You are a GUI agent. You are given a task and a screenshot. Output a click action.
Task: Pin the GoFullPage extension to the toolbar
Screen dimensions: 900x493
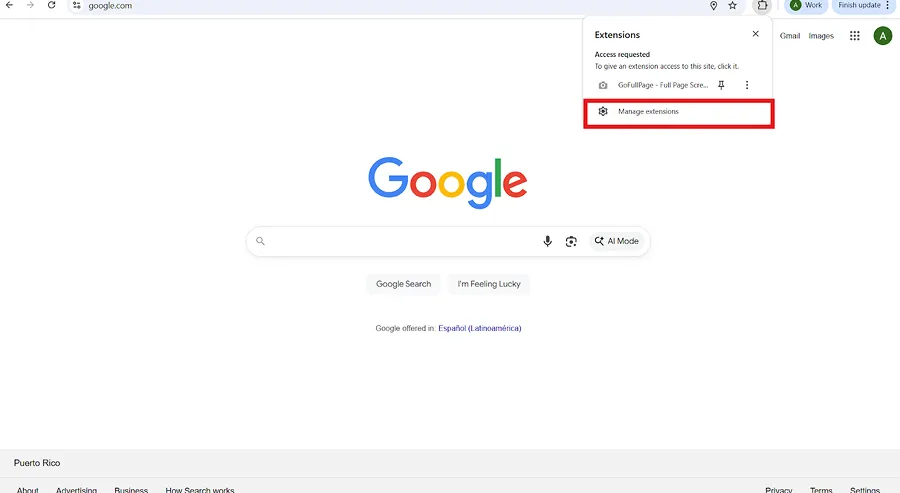(x=721, y=85)
